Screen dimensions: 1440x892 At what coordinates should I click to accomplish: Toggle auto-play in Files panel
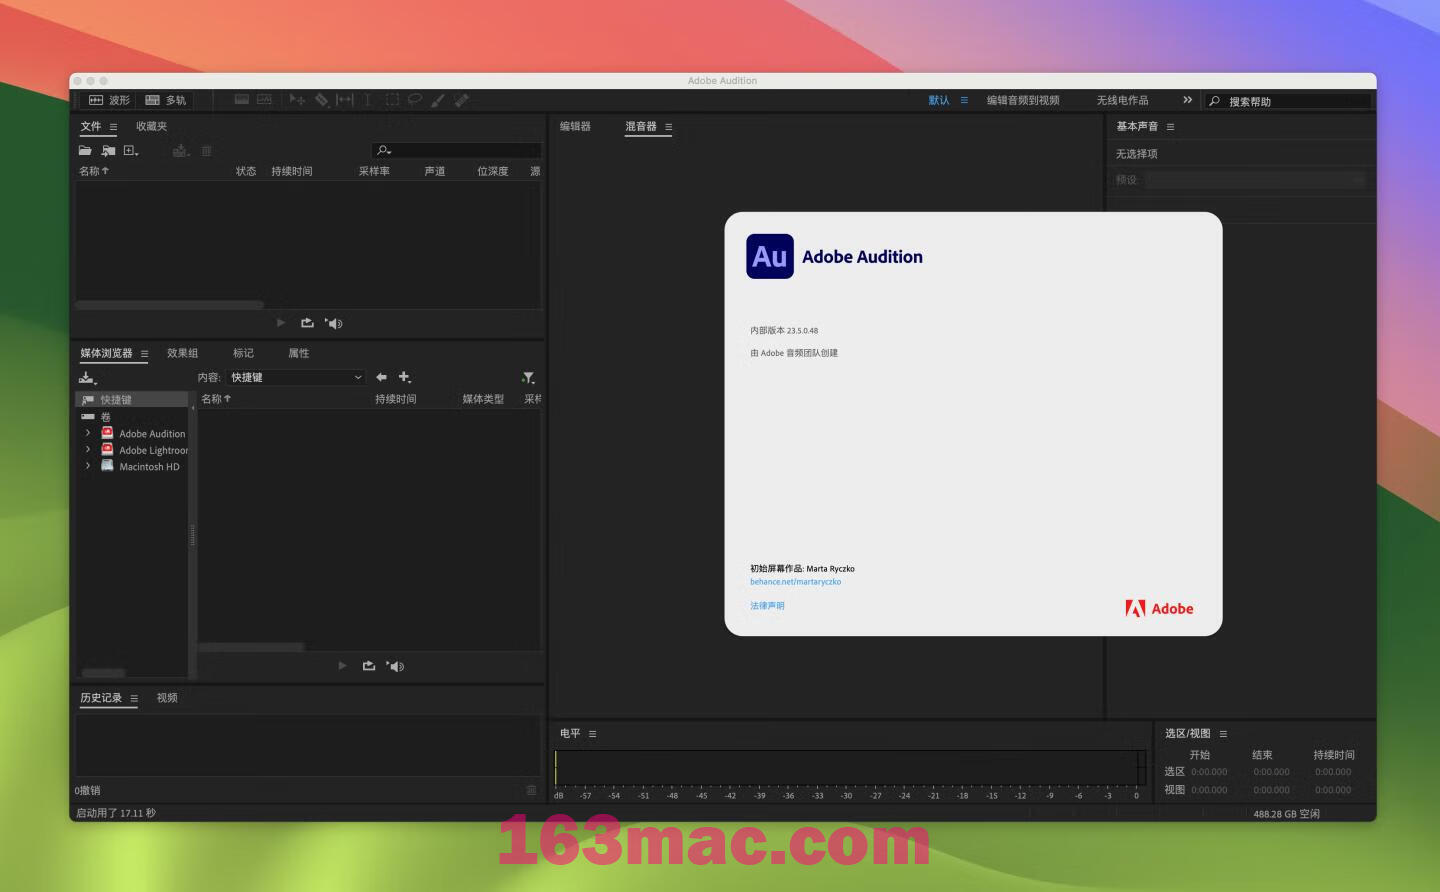pos(334,323)
